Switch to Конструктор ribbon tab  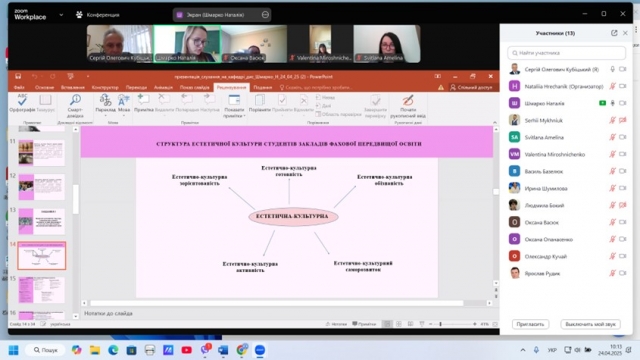[105, 87]
